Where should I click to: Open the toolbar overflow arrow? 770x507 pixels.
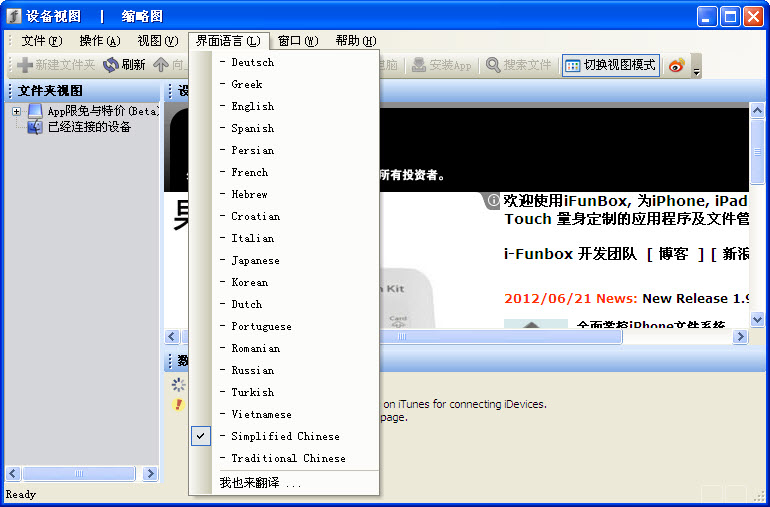tap(696, 66)
